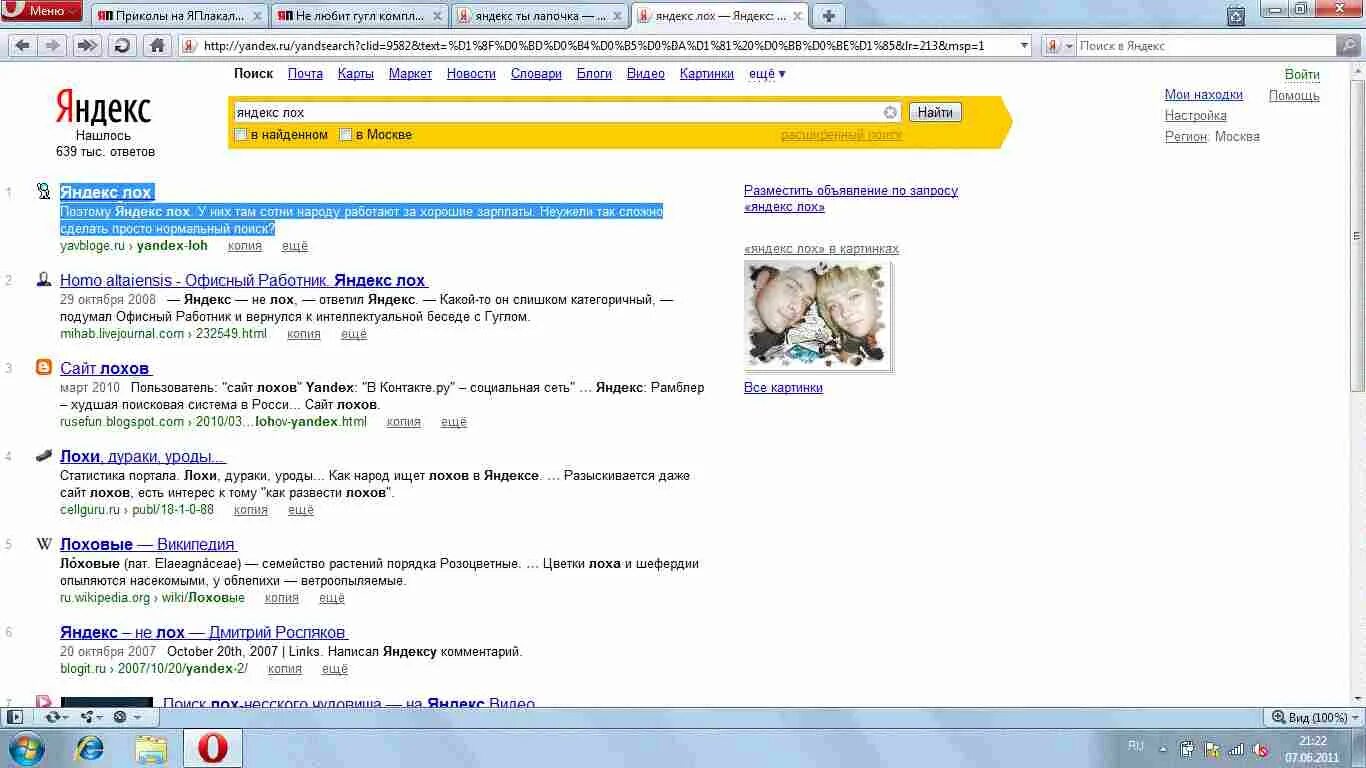The width and height of the screenshot is (1366, 768).
Task: Open the Видео service link
Action: coord(646,74)
